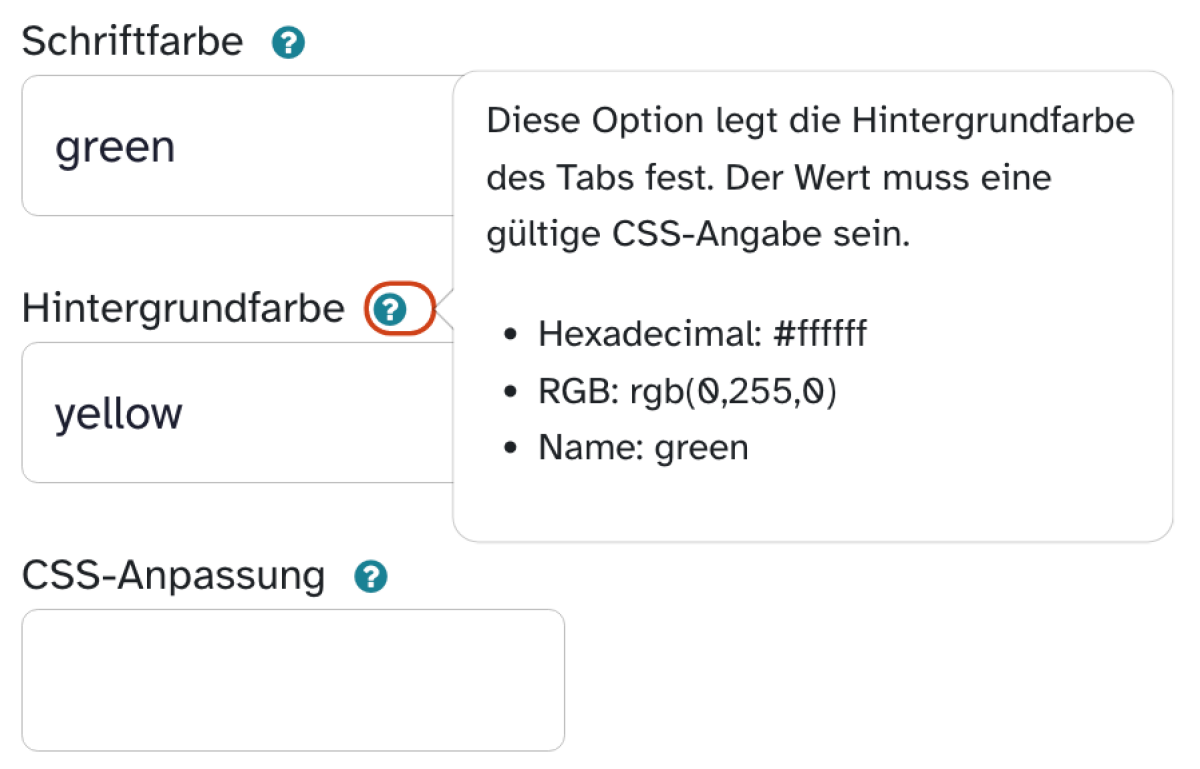Focus the Schriftfarbe field containing green
Image resolution: width=1200 pixels, height=769 pixels.
(x=238, y=146)
